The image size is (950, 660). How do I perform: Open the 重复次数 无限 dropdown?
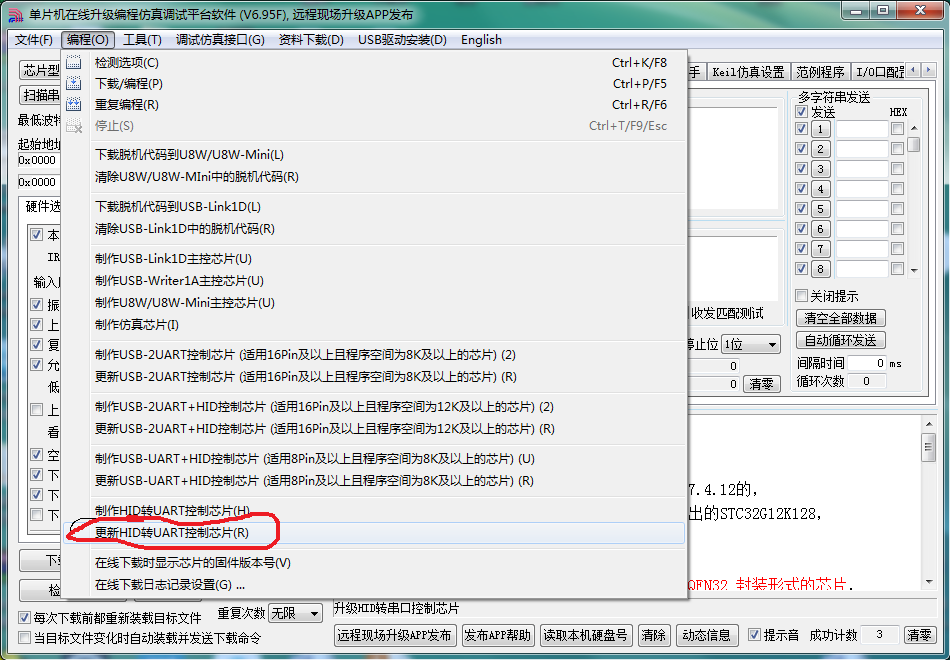click(296, 613)
